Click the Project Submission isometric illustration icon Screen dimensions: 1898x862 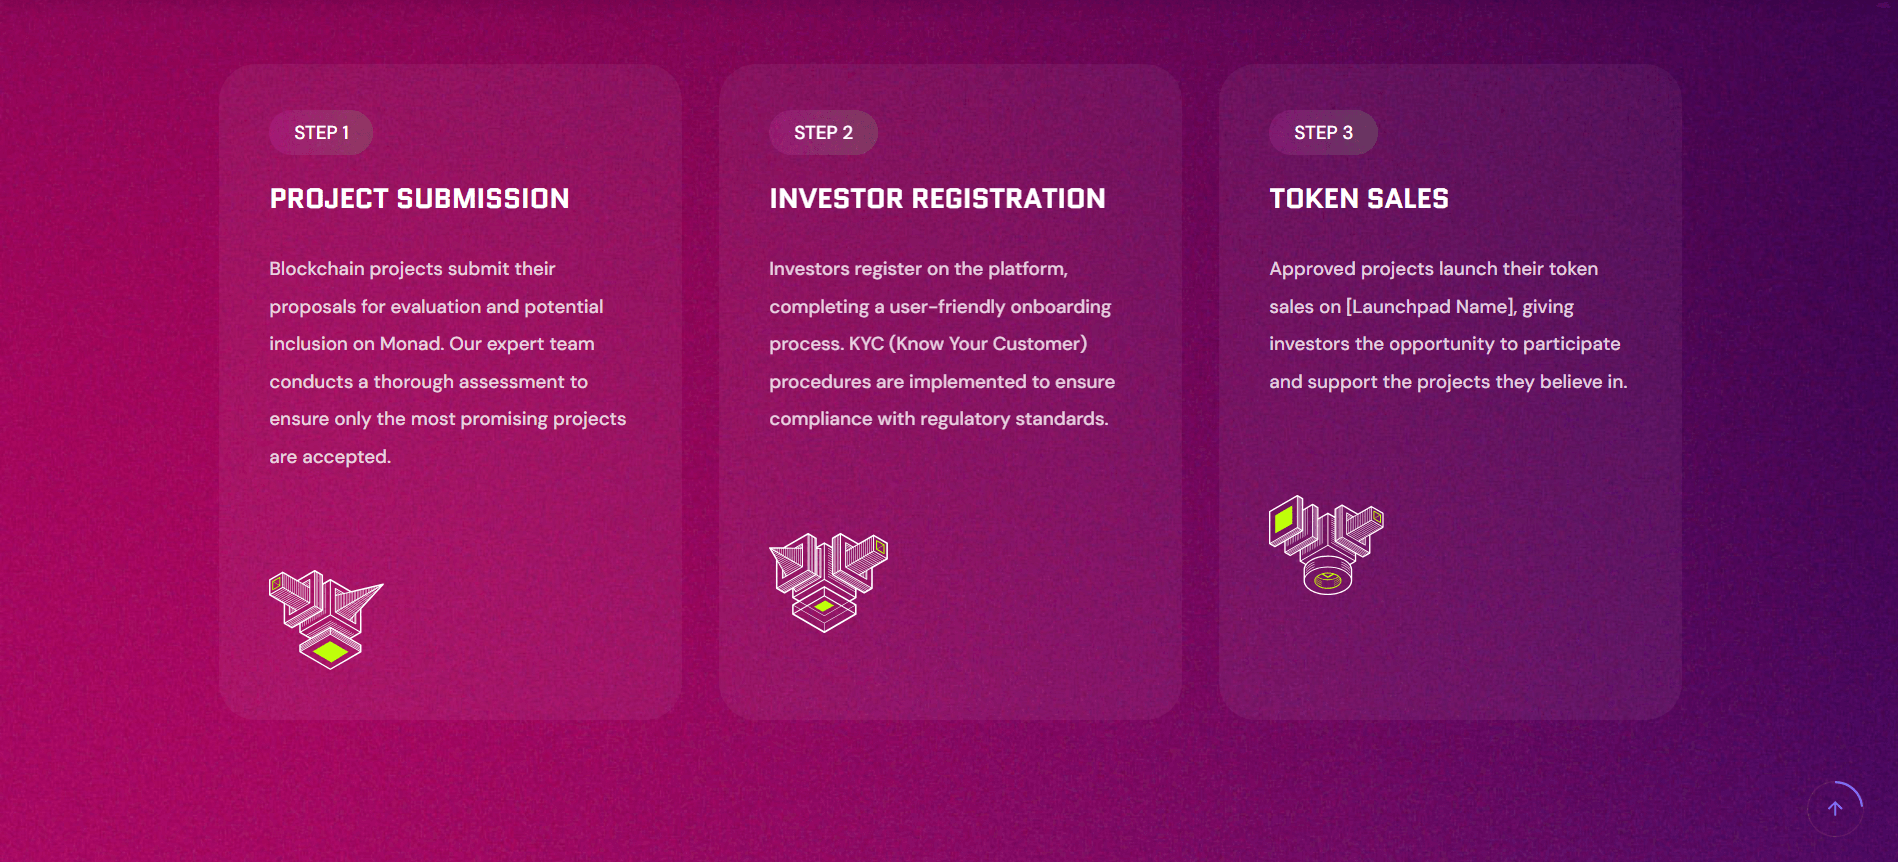(326, 619)
